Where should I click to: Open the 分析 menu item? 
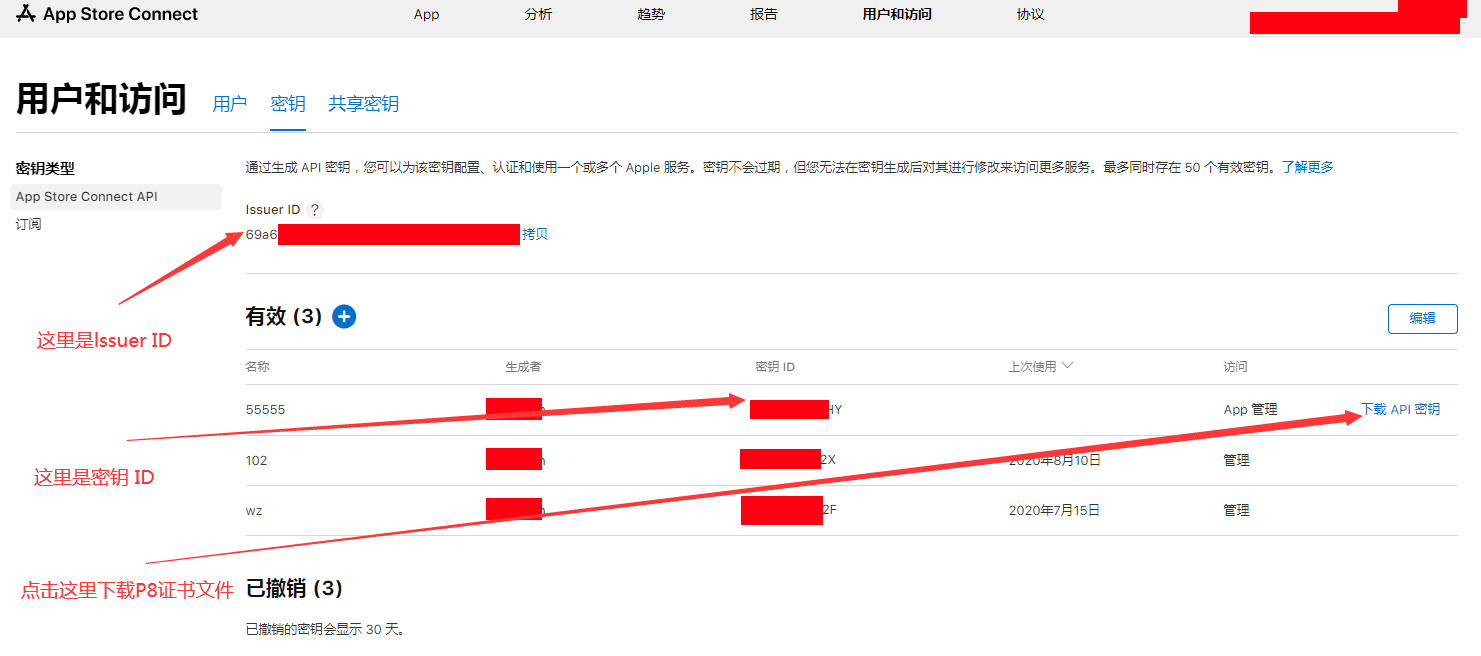pos(538,14)
